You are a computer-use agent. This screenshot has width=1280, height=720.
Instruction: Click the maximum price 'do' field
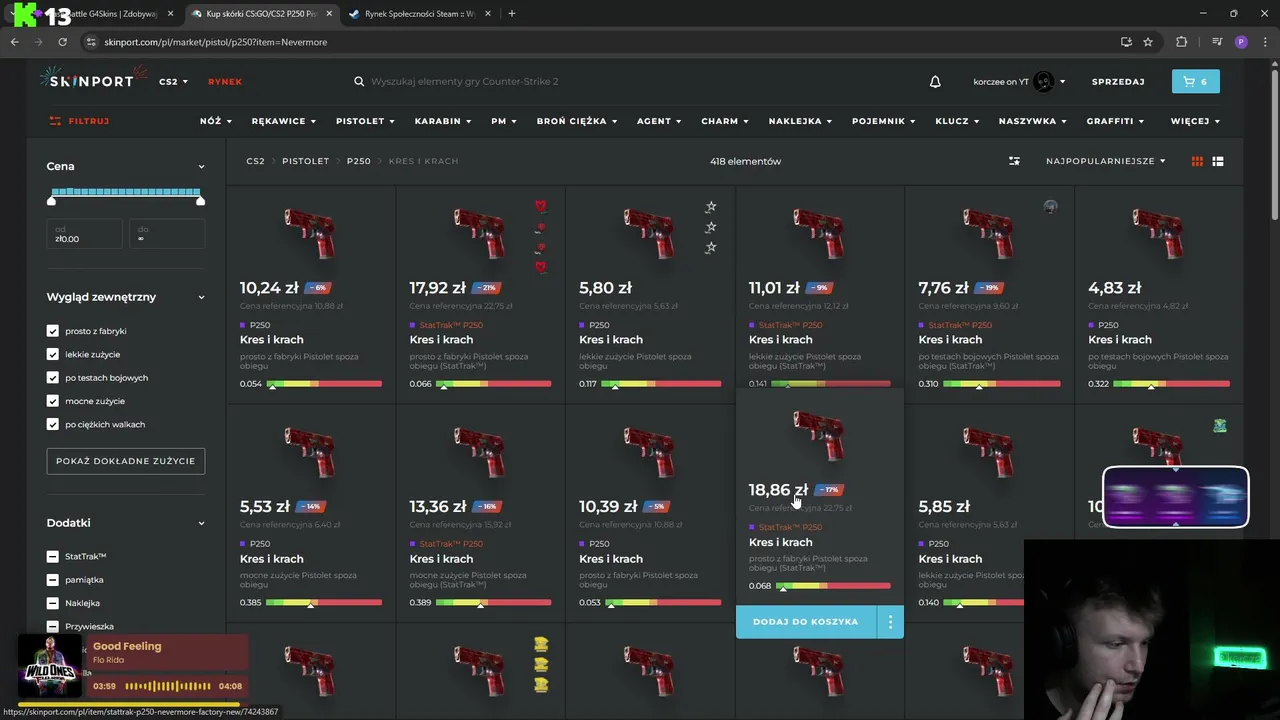[x=167, y=234]
